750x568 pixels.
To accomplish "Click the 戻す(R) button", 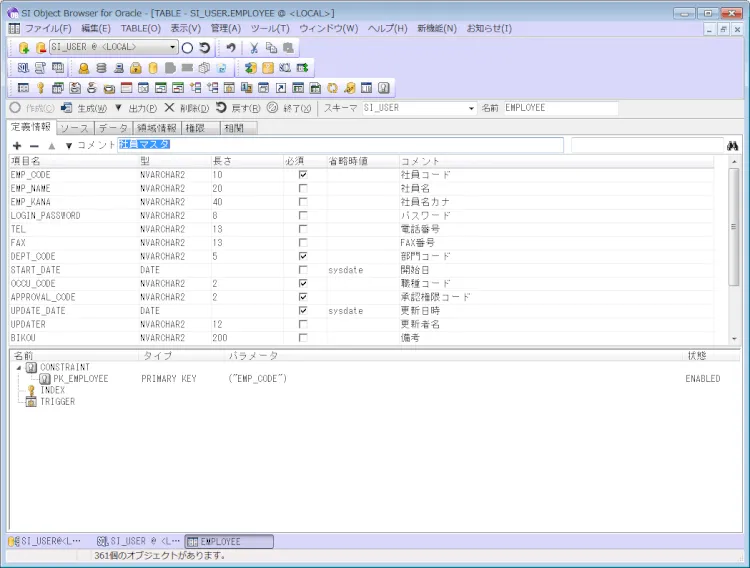I will (238, 108).
